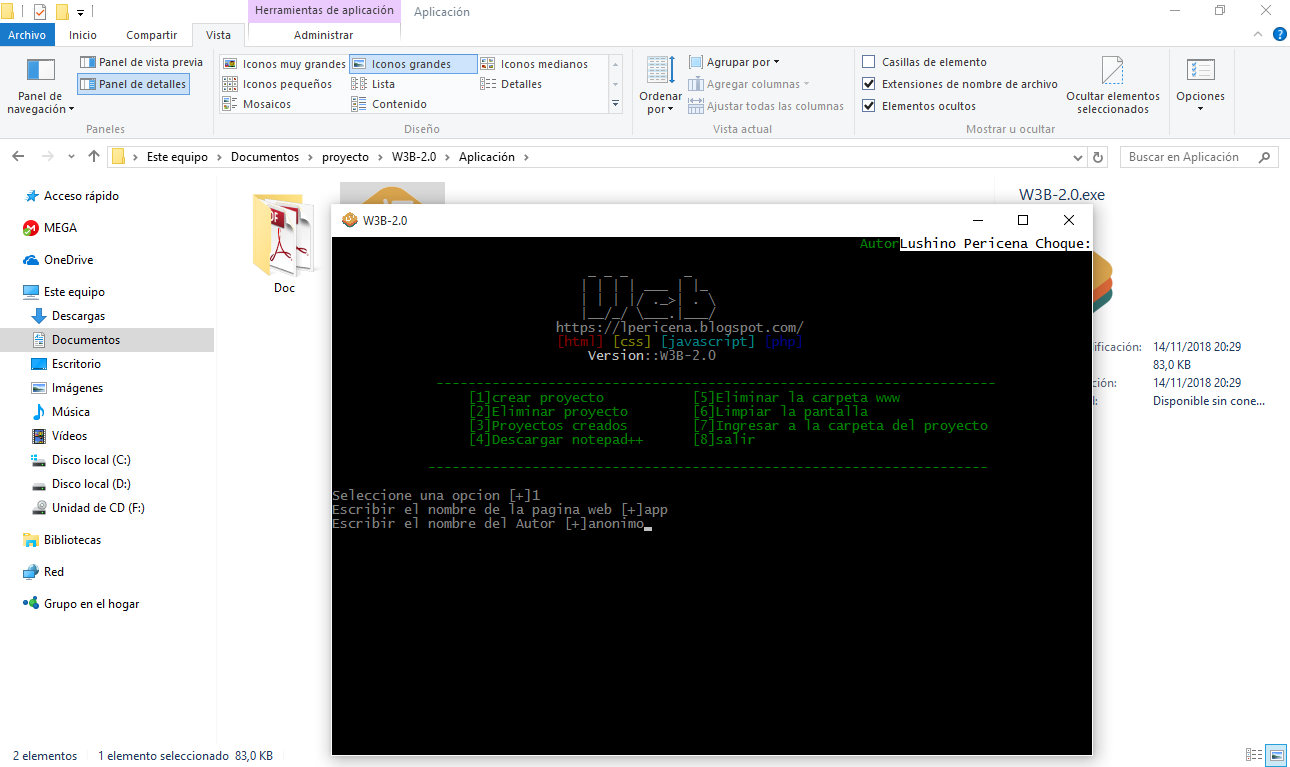Switch to the Inicio ribbon tab

83,35
